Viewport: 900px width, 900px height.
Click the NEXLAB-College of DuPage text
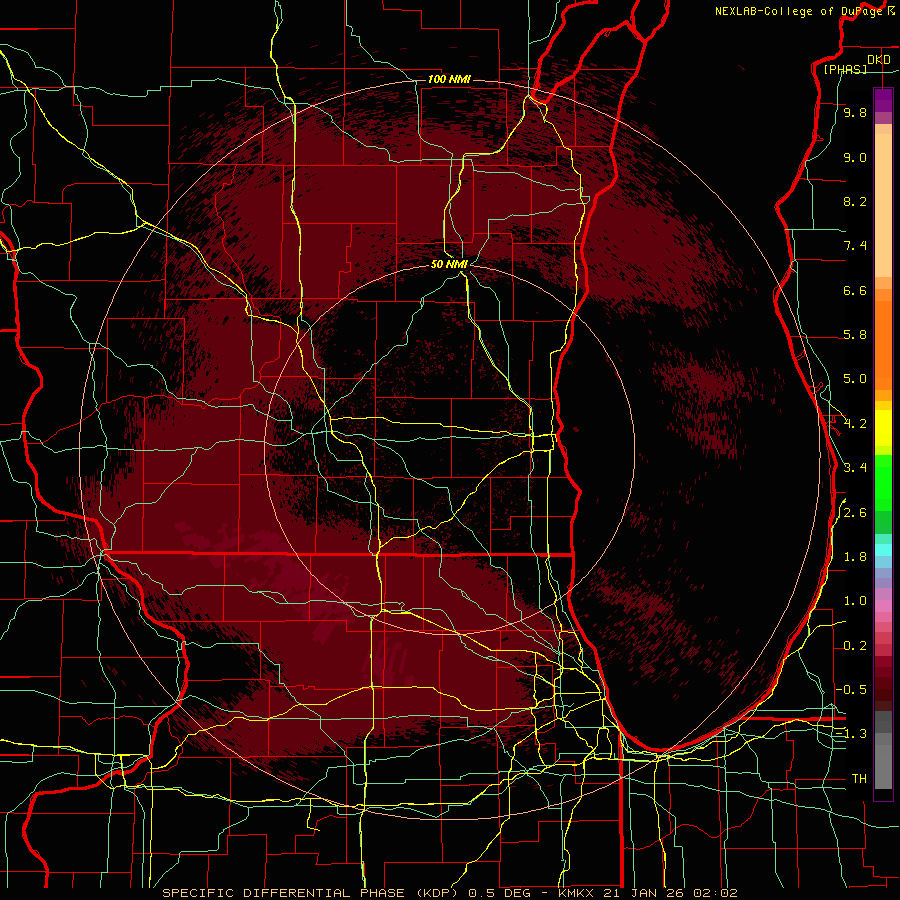pos(798,11)
